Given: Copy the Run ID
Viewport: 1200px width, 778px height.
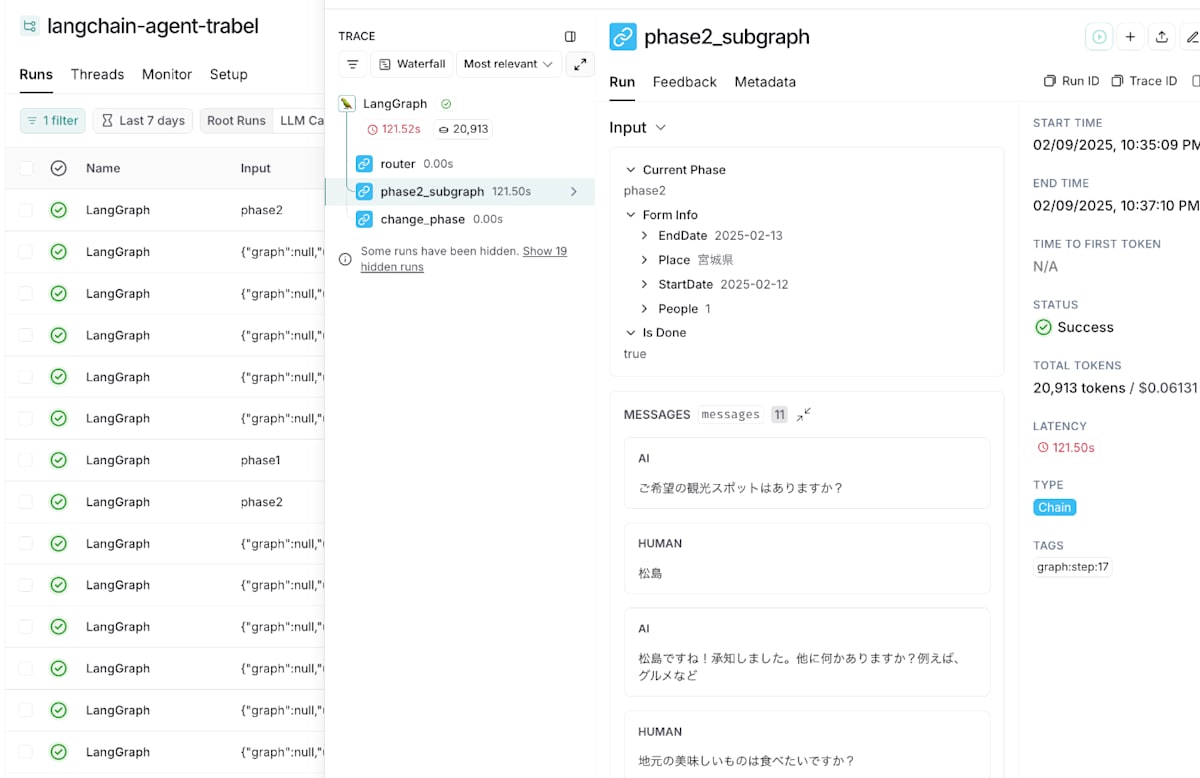Looking at the screenshot, I should click(1071, 81).
